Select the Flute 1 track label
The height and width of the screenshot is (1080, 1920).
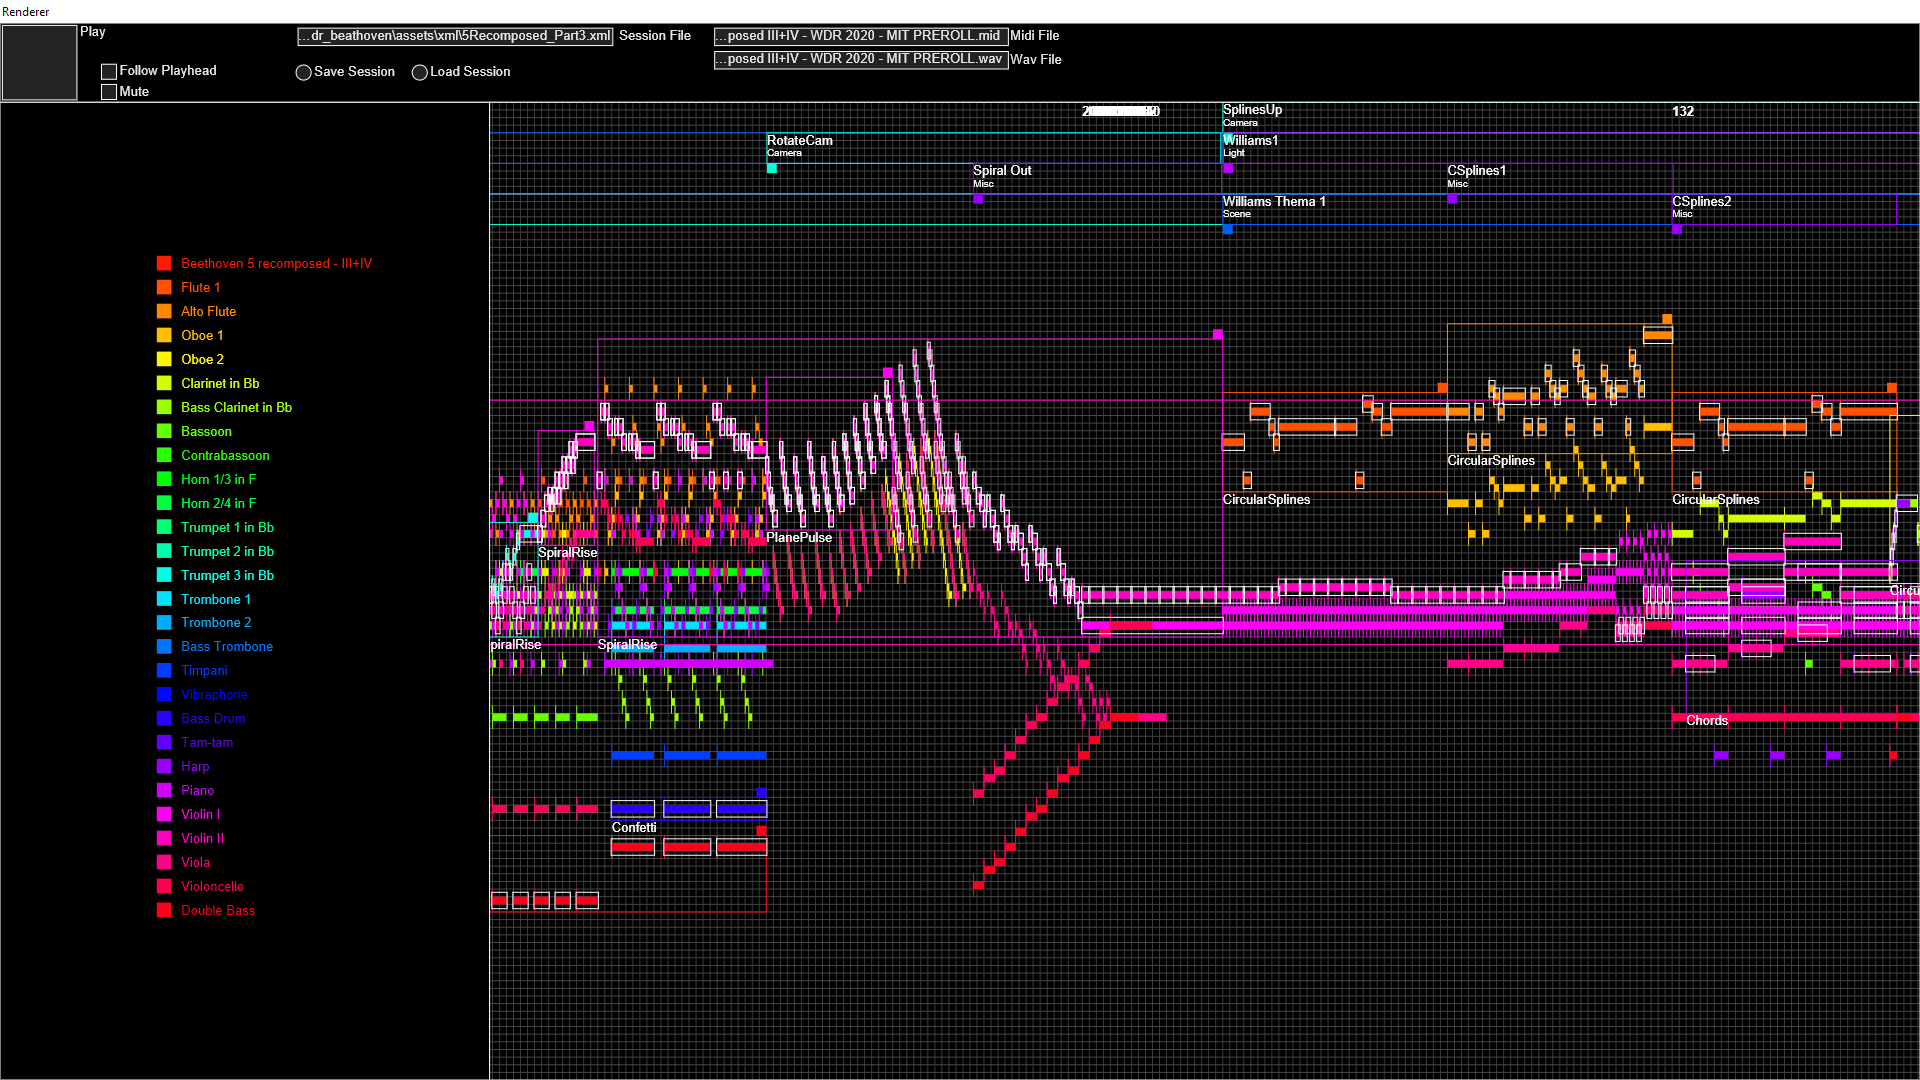(200, 287)
